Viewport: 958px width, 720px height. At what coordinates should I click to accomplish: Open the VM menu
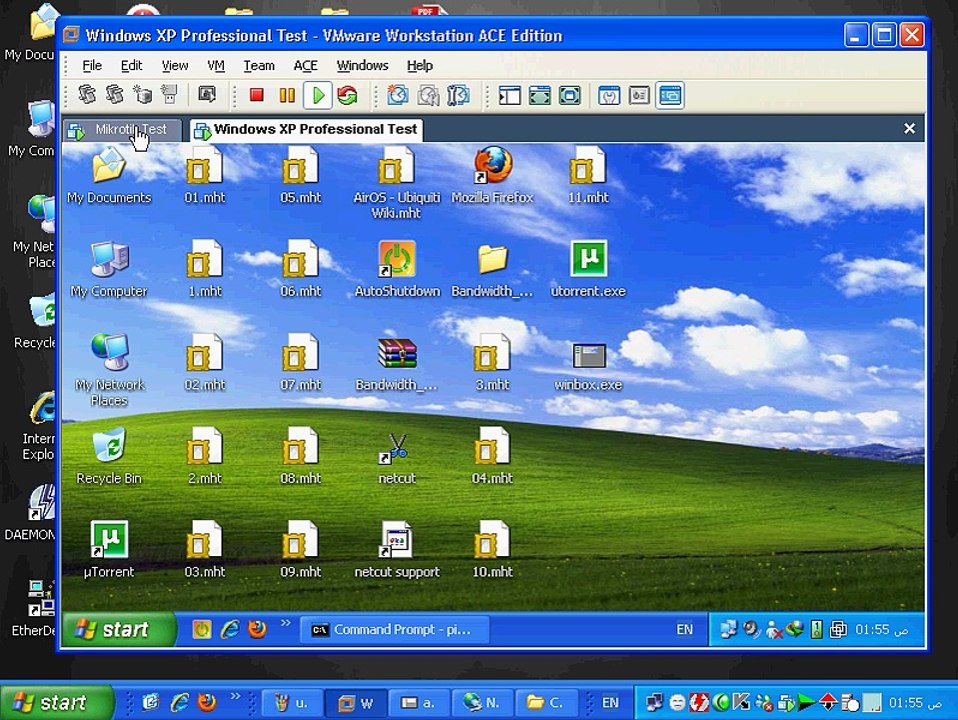pos(215,65)
